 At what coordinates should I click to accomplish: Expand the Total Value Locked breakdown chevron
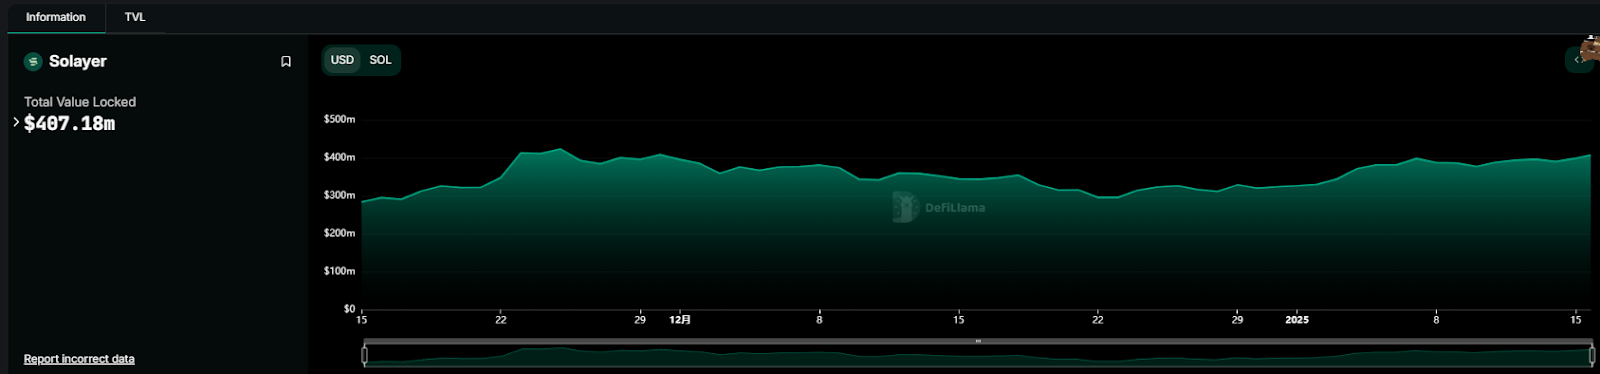(x=16, y=122)
